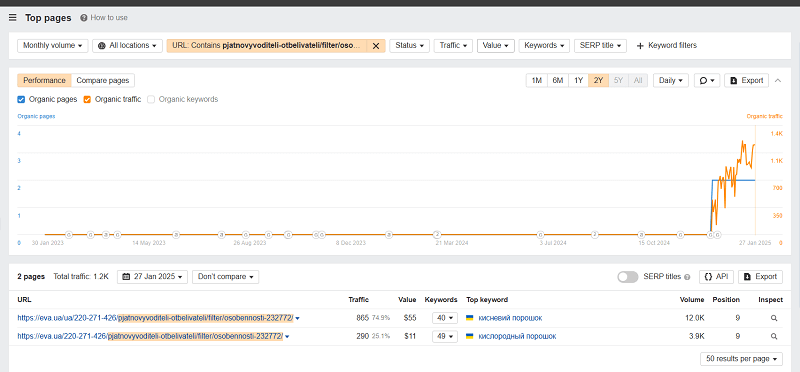800x372 pixels.
Task: Uncheck the Organic traffic checkbox
Action: pos(87,100)
